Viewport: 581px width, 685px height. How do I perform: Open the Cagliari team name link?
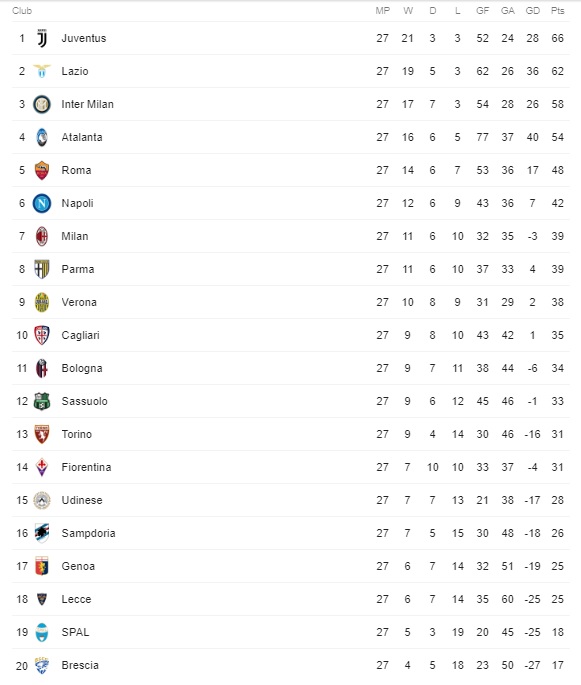pyautogui.click(x=81, y=336)
